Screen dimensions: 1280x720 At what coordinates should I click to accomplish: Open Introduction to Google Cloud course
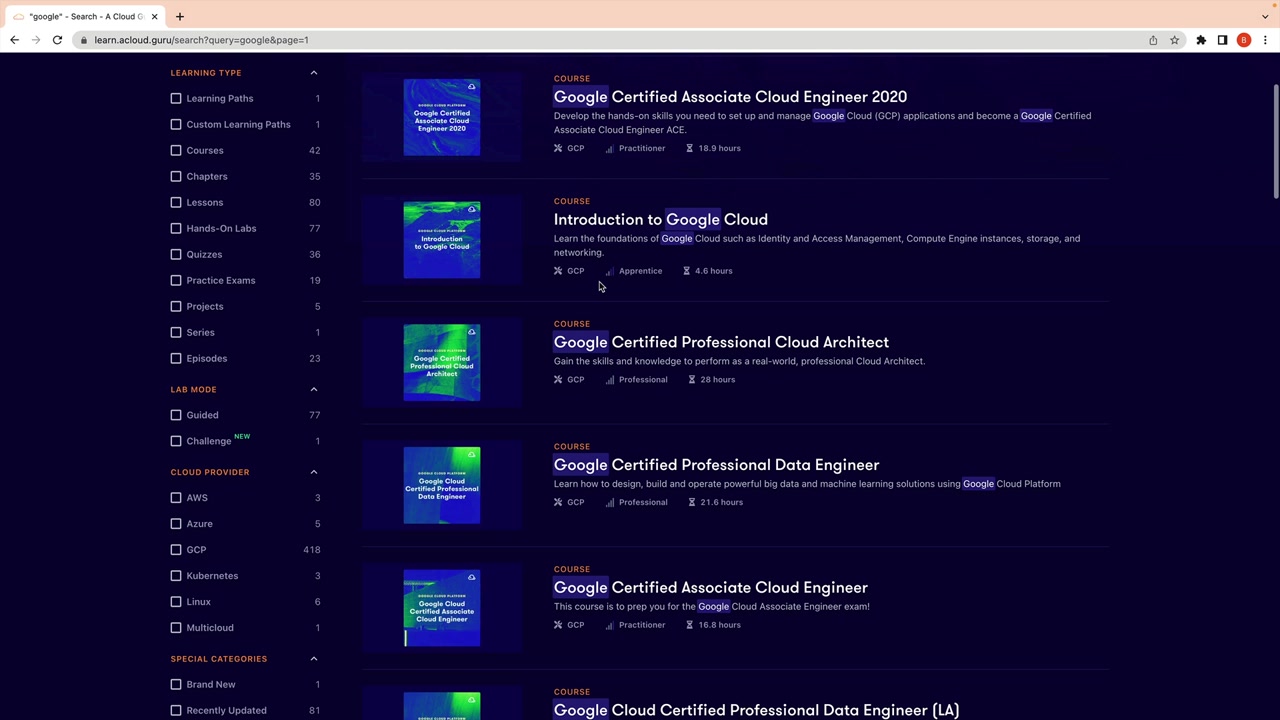[660, 220]
